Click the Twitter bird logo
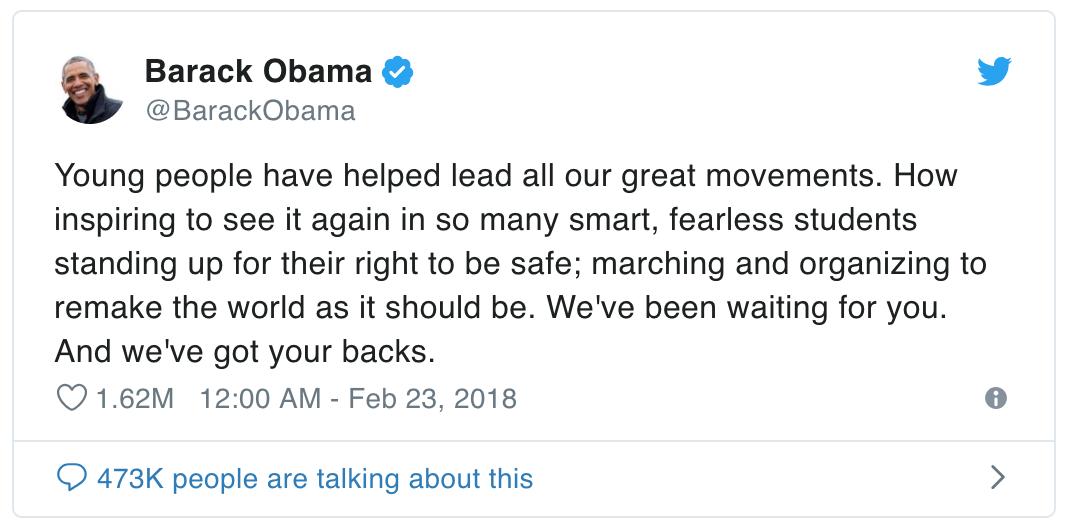 tap(994, 71)
